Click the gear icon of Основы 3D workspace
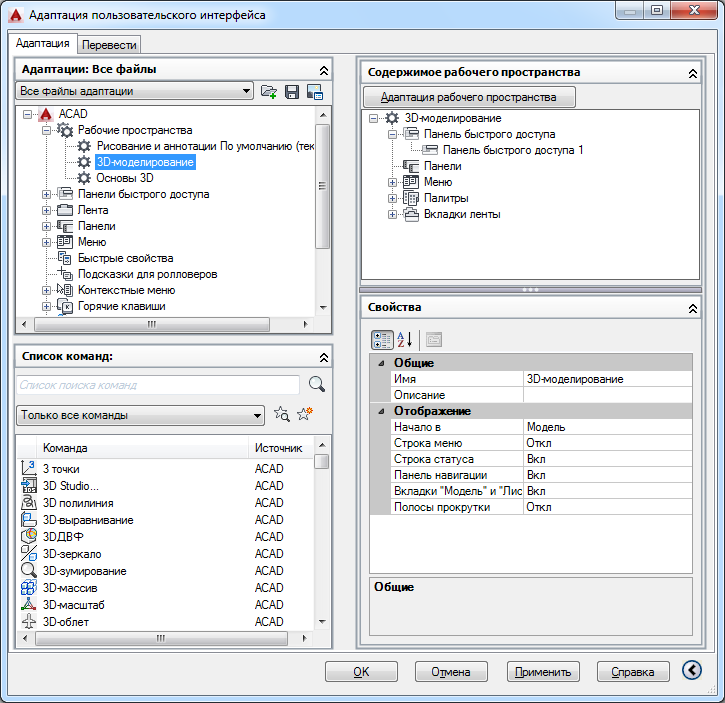725x703 pixels. 84,178
